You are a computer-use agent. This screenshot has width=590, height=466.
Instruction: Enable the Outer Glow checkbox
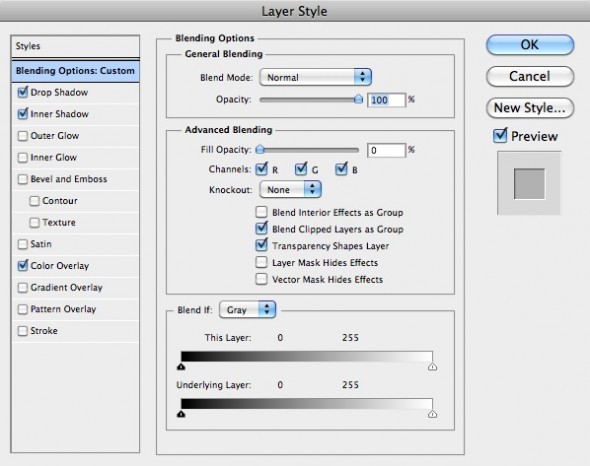[x=23, y=136]
